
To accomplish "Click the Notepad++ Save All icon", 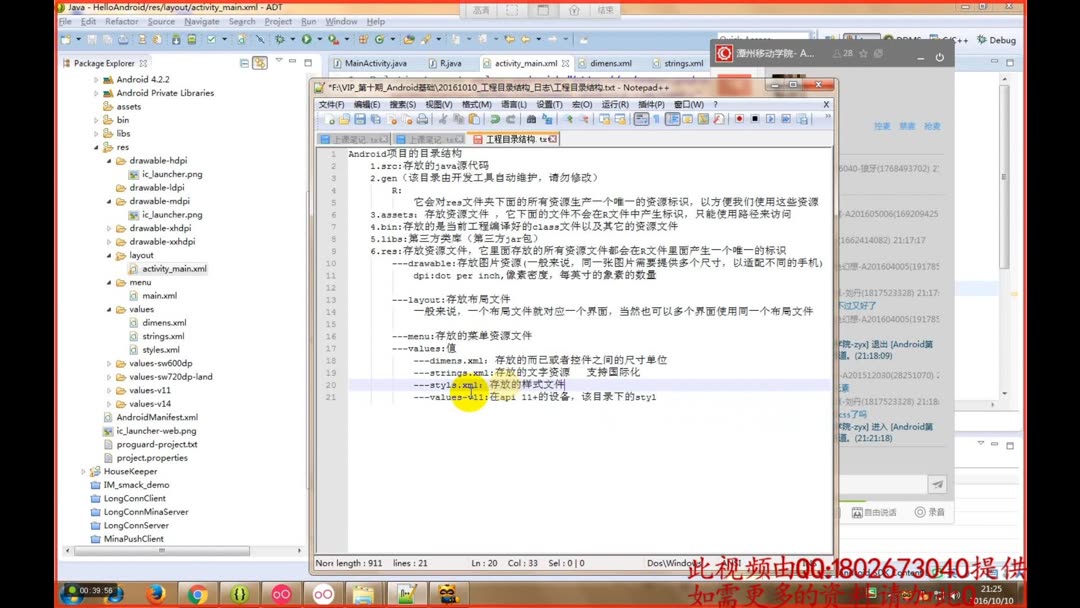I will click(x=375, y=119).
